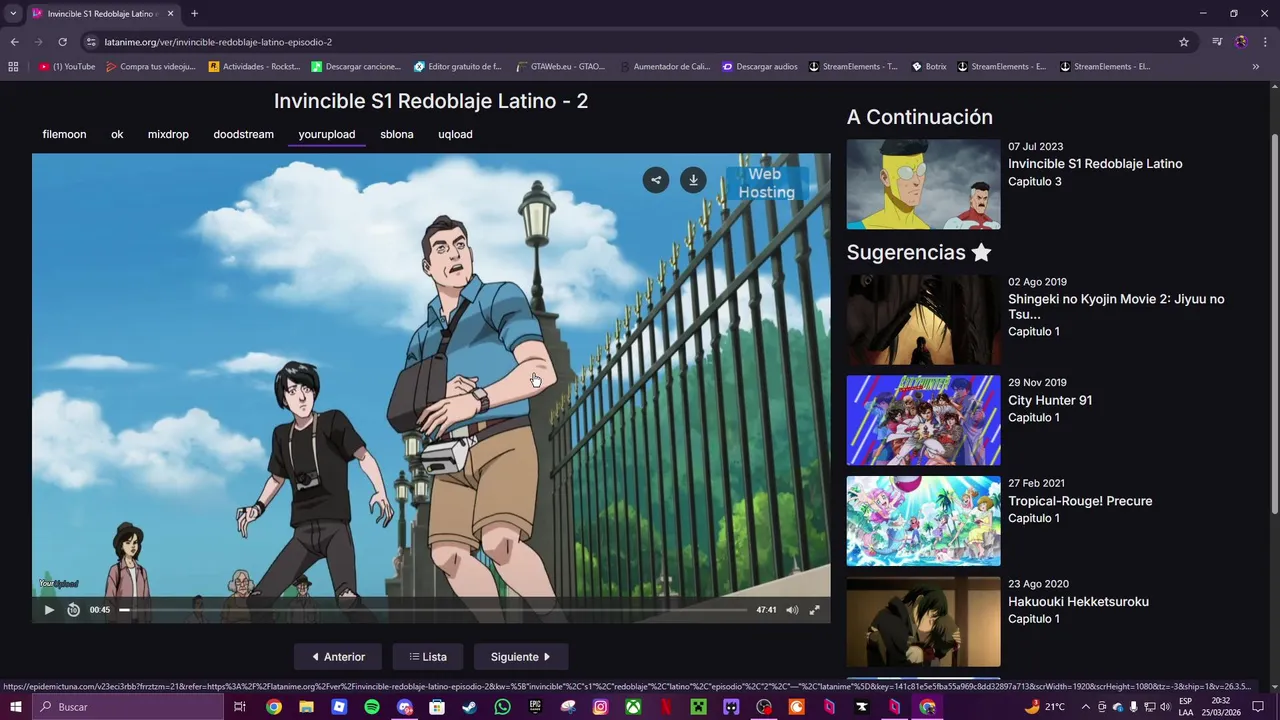Screen dimensions: 1280x720
Task: Open the Hakuouki Hekketsuroku title link
Action: pos(1078,602)
